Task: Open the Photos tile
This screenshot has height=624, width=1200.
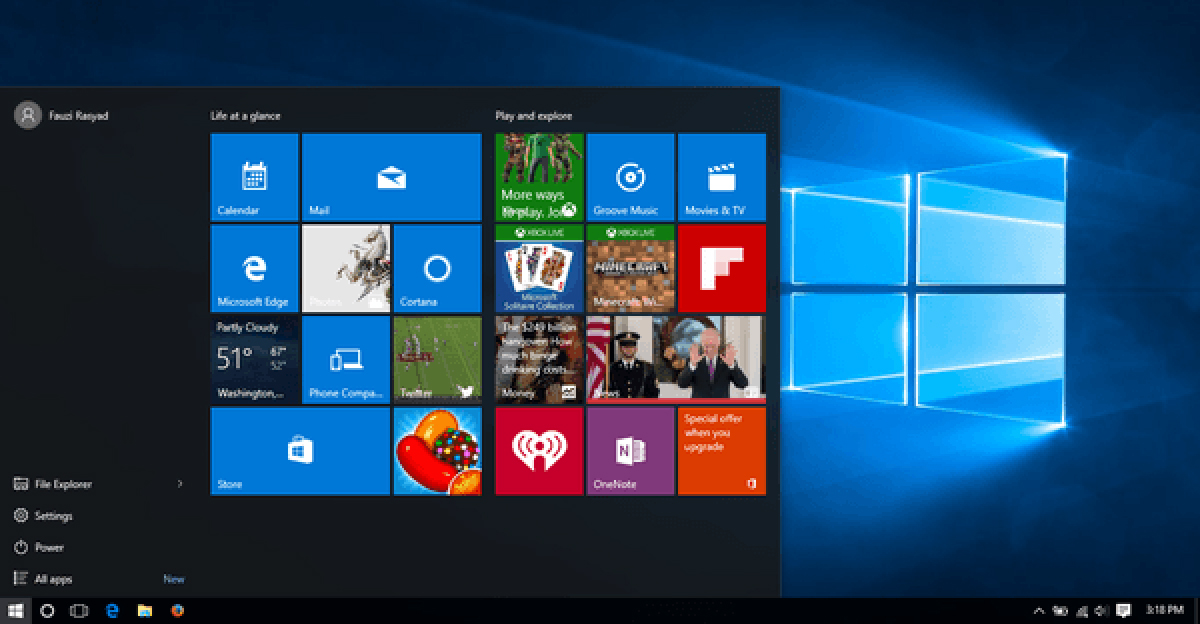Action: pos(346,268)
